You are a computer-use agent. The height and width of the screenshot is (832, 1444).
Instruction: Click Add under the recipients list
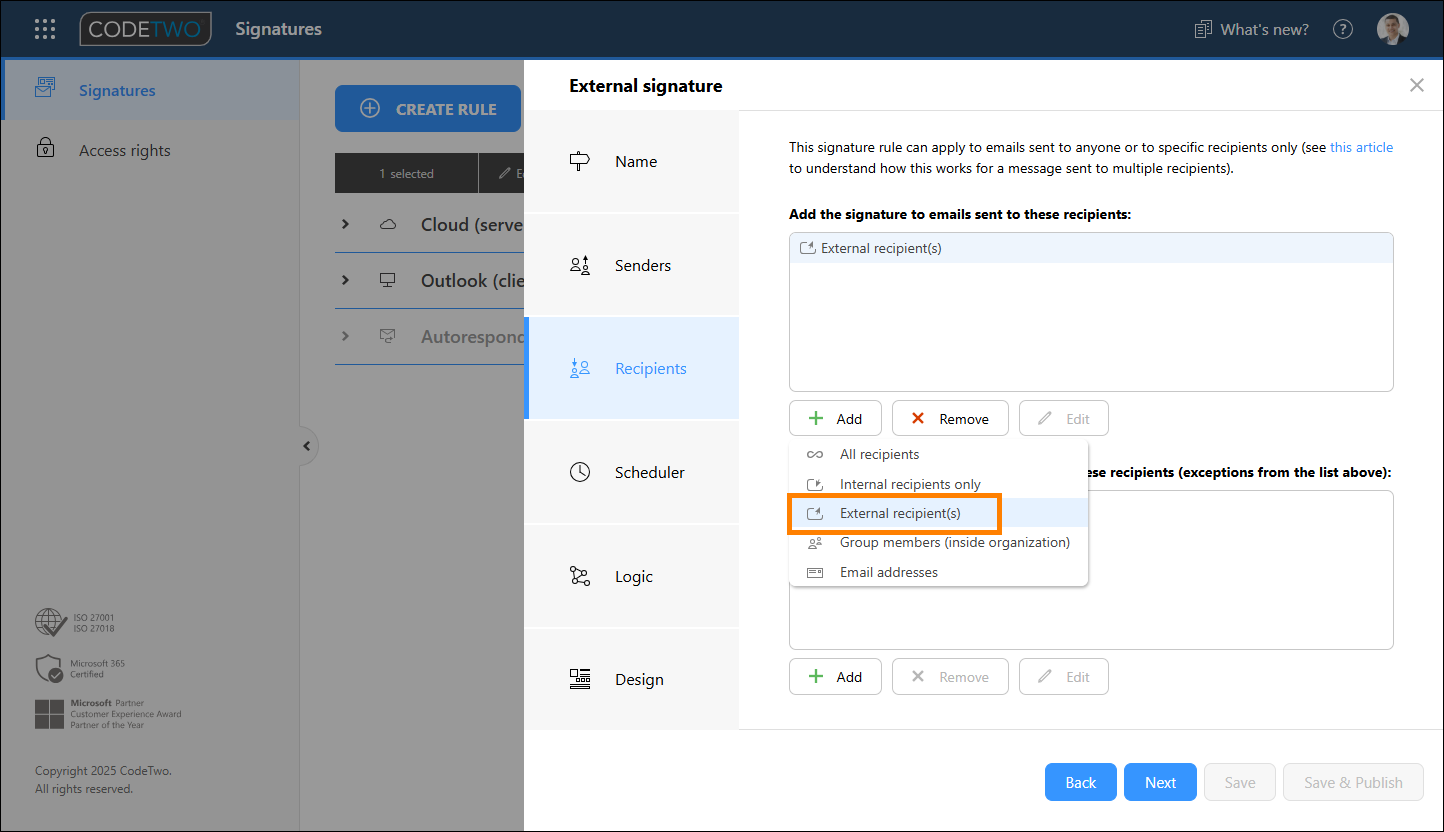(835, 418)
